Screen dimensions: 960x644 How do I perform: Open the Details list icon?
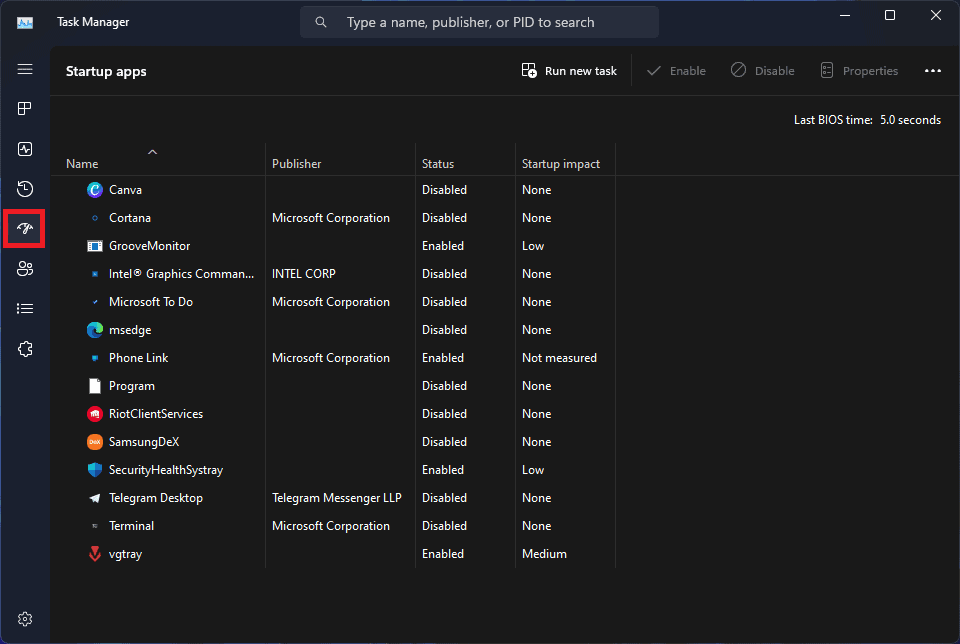[x=25, y=309]
